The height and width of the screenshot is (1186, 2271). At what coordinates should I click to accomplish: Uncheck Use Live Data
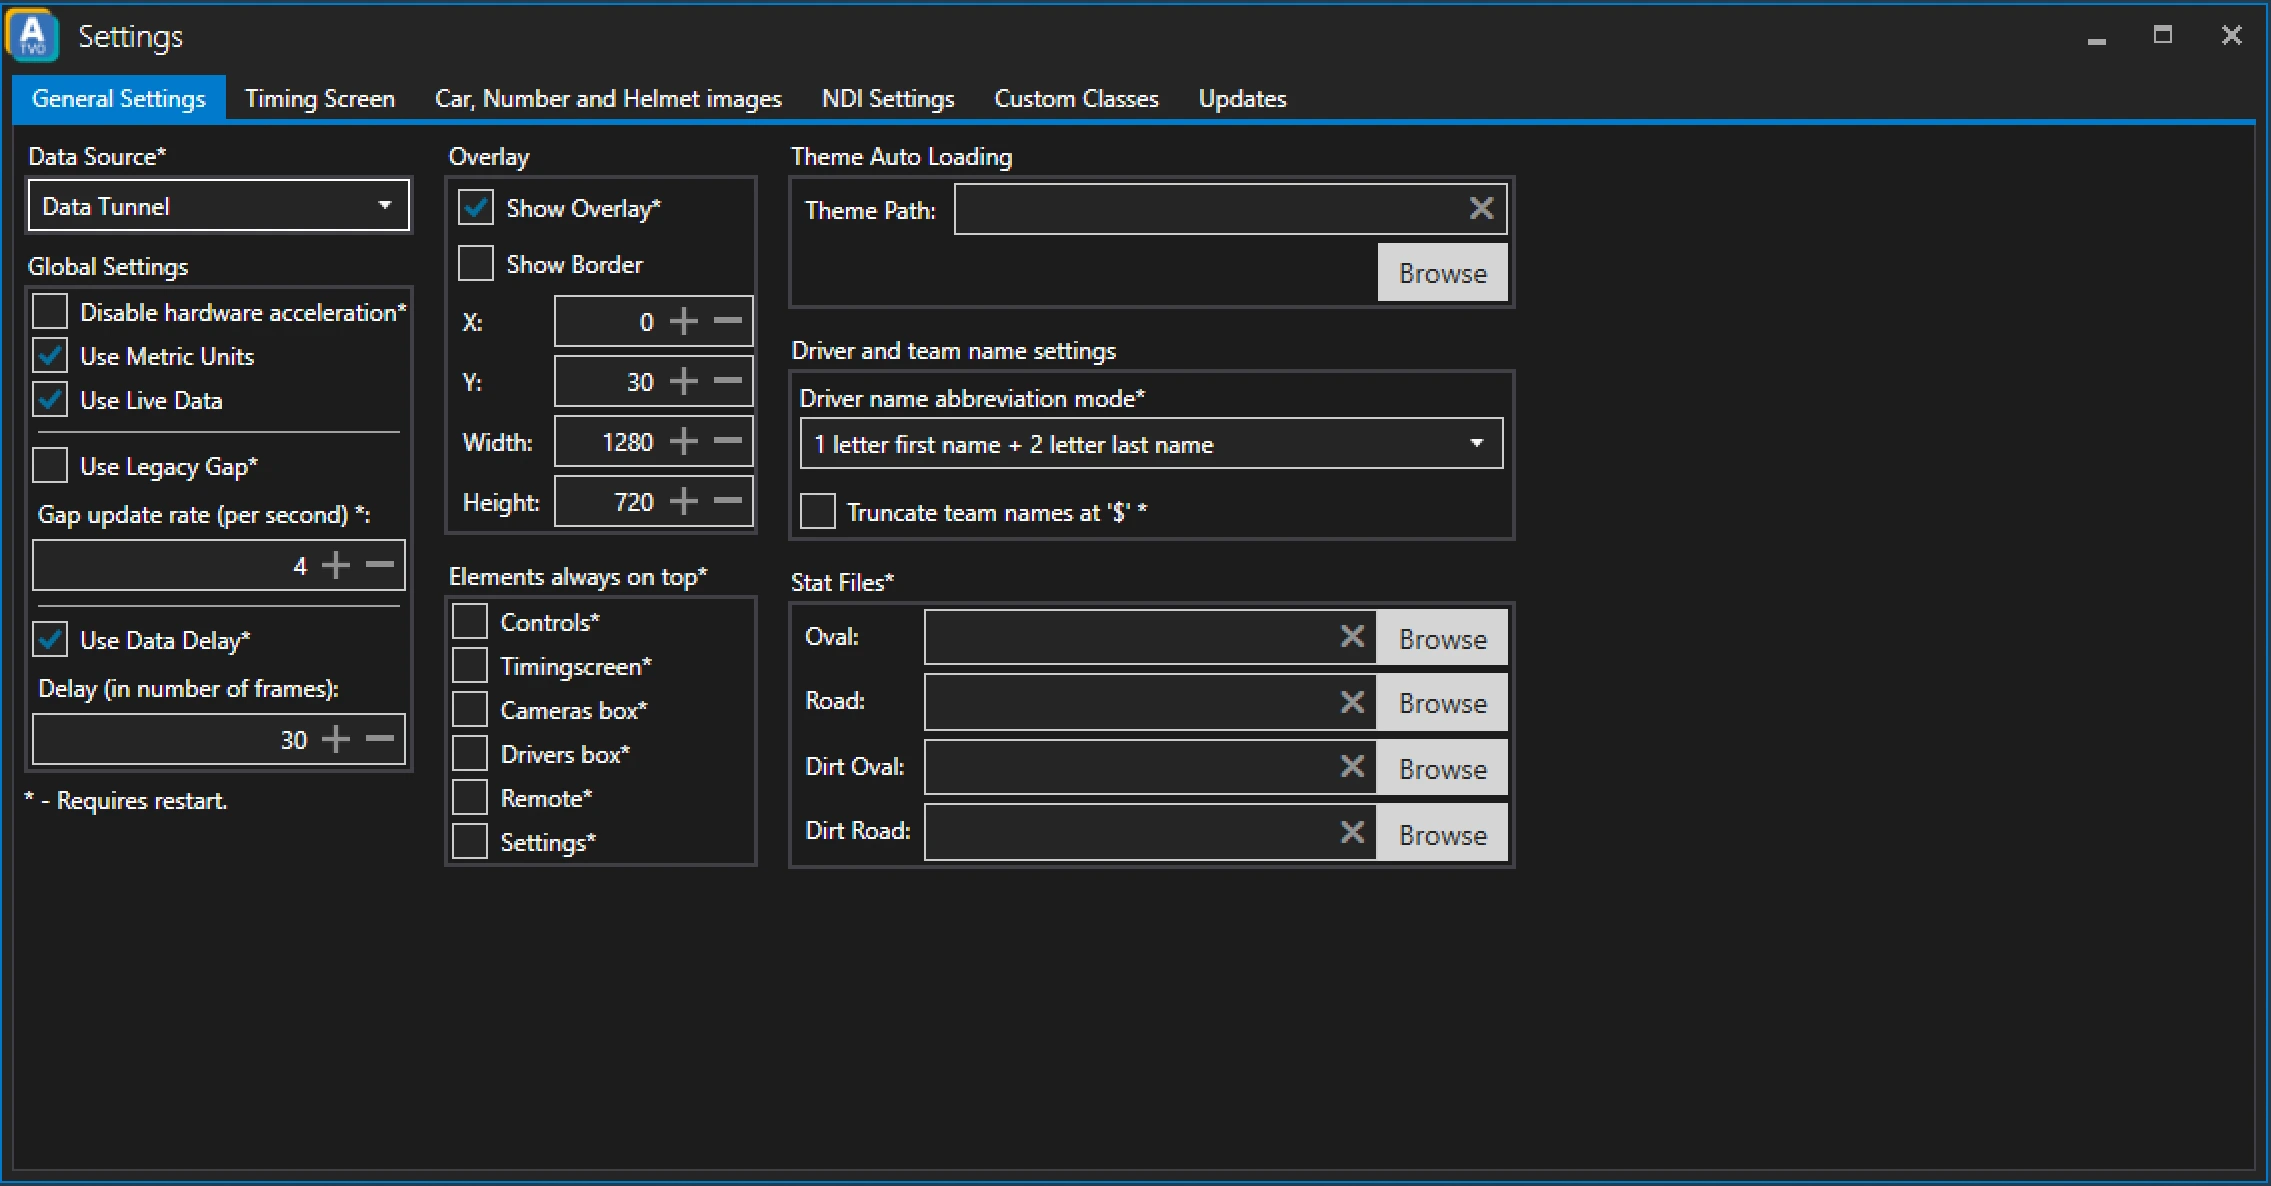(x=50, y=399)
